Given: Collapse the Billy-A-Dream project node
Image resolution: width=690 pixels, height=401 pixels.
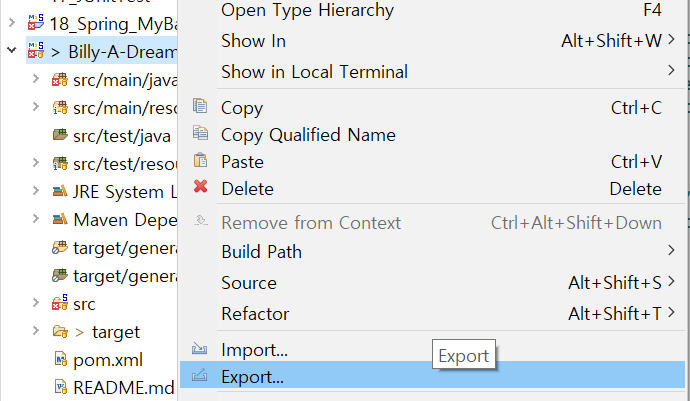Looking at the screenshot, I should point(12,50).
